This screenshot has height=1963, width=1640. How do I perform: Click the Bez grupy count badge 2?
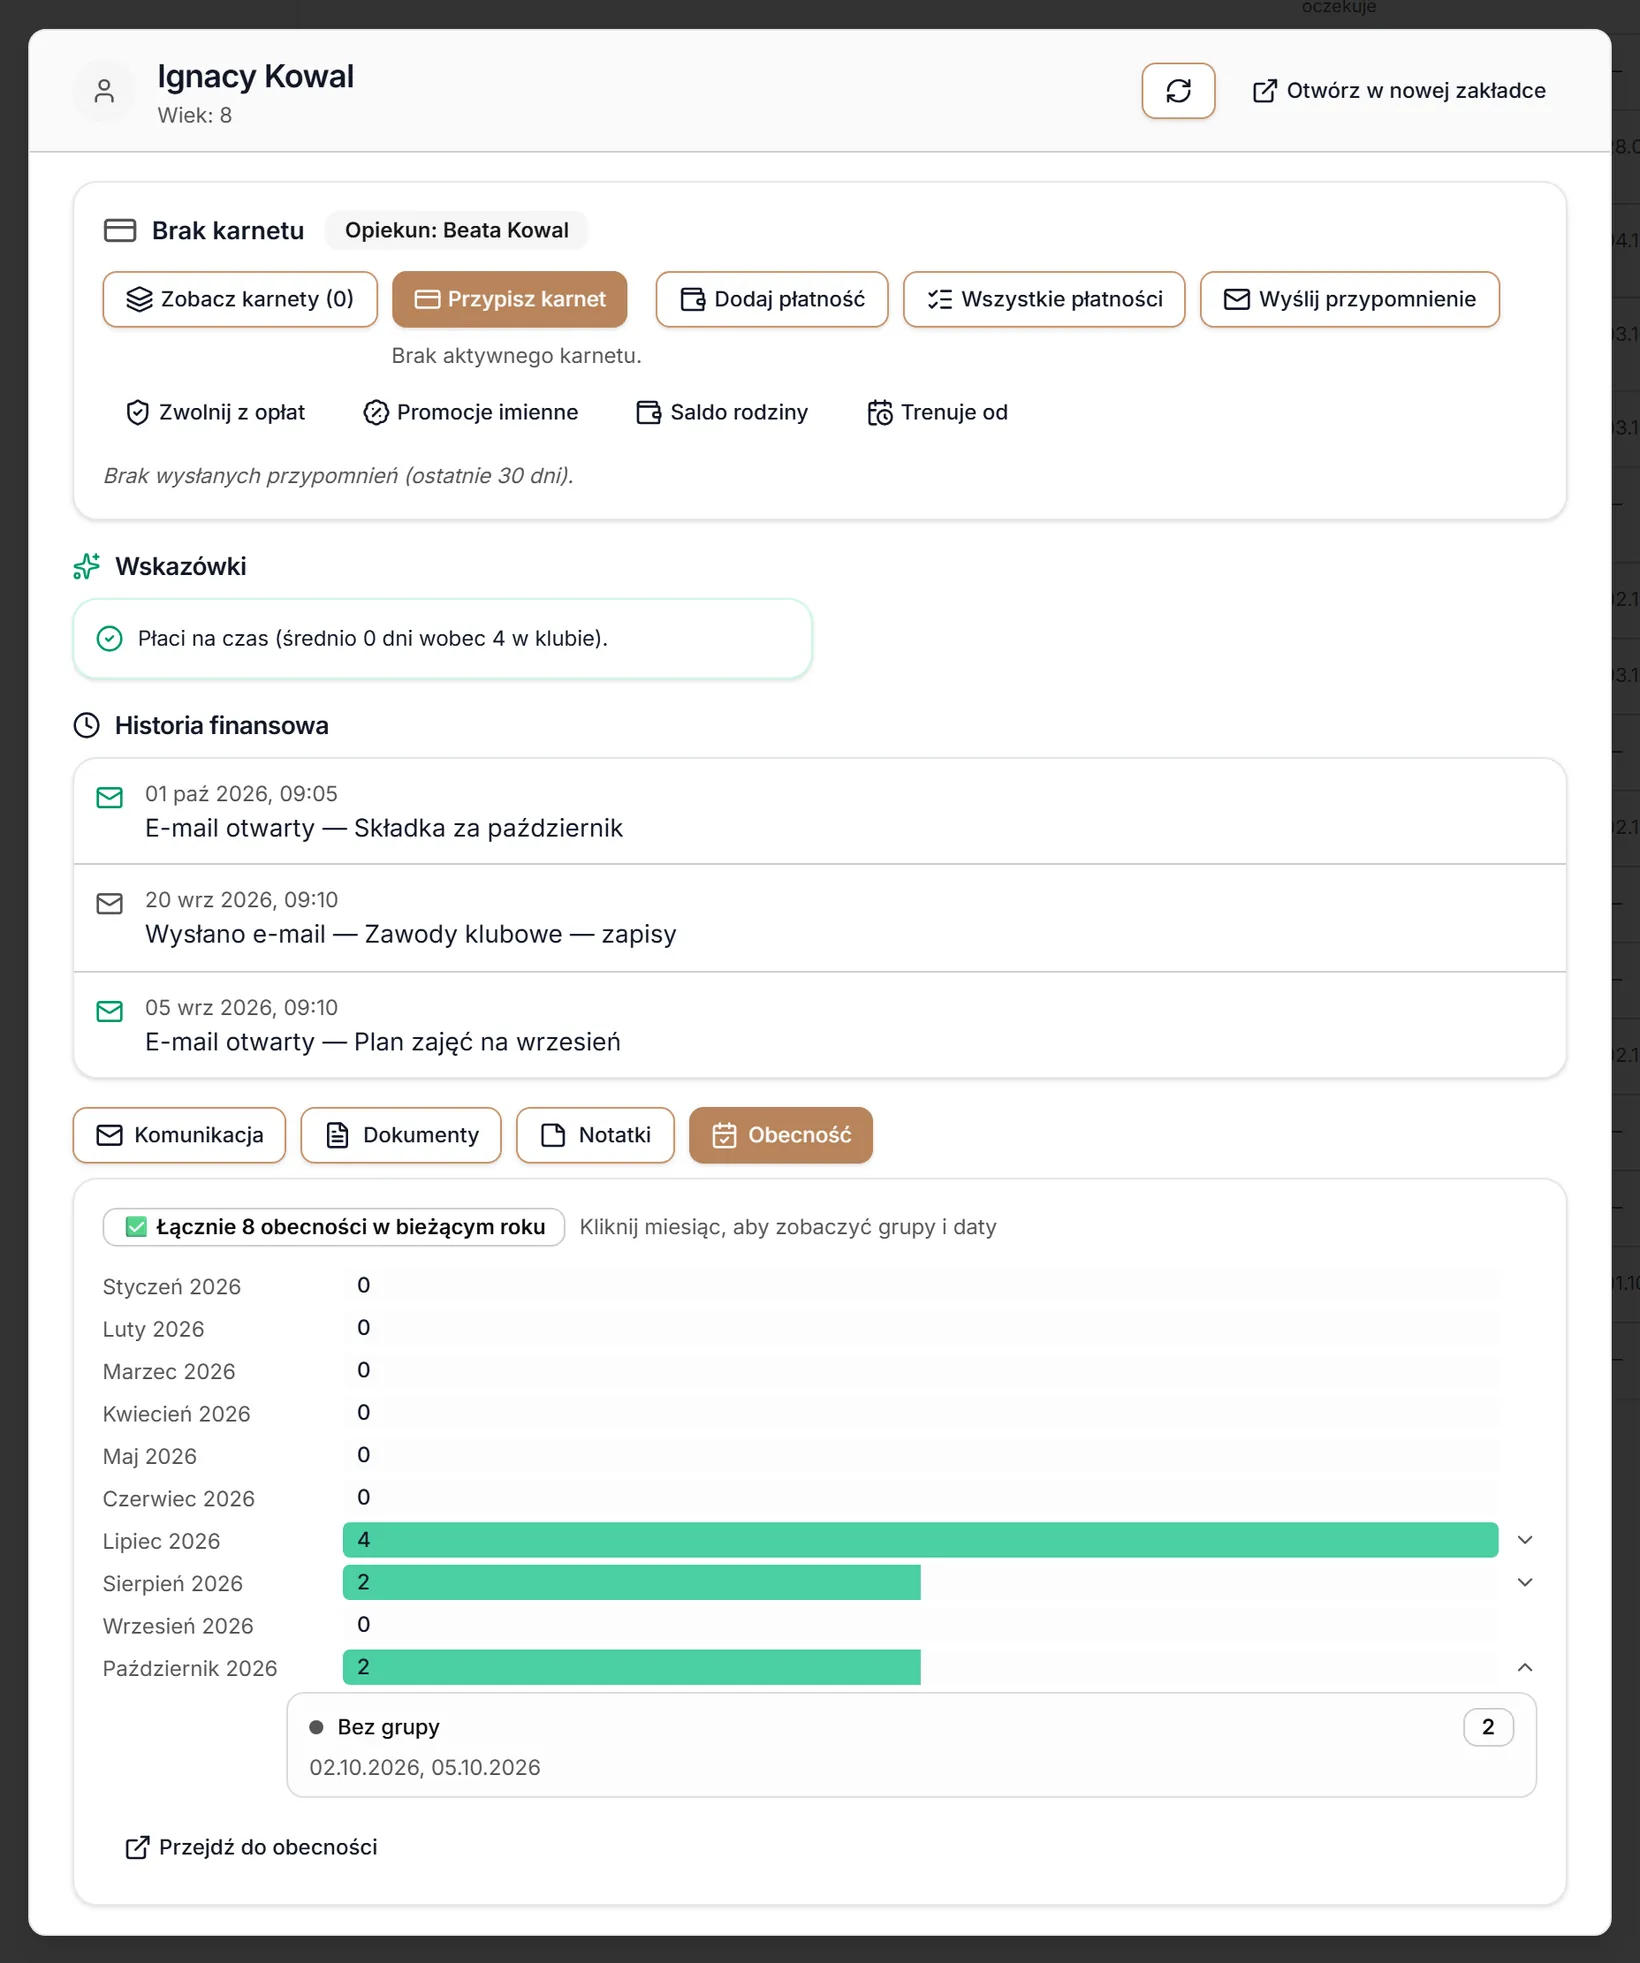click(x=1488, y=1728)
